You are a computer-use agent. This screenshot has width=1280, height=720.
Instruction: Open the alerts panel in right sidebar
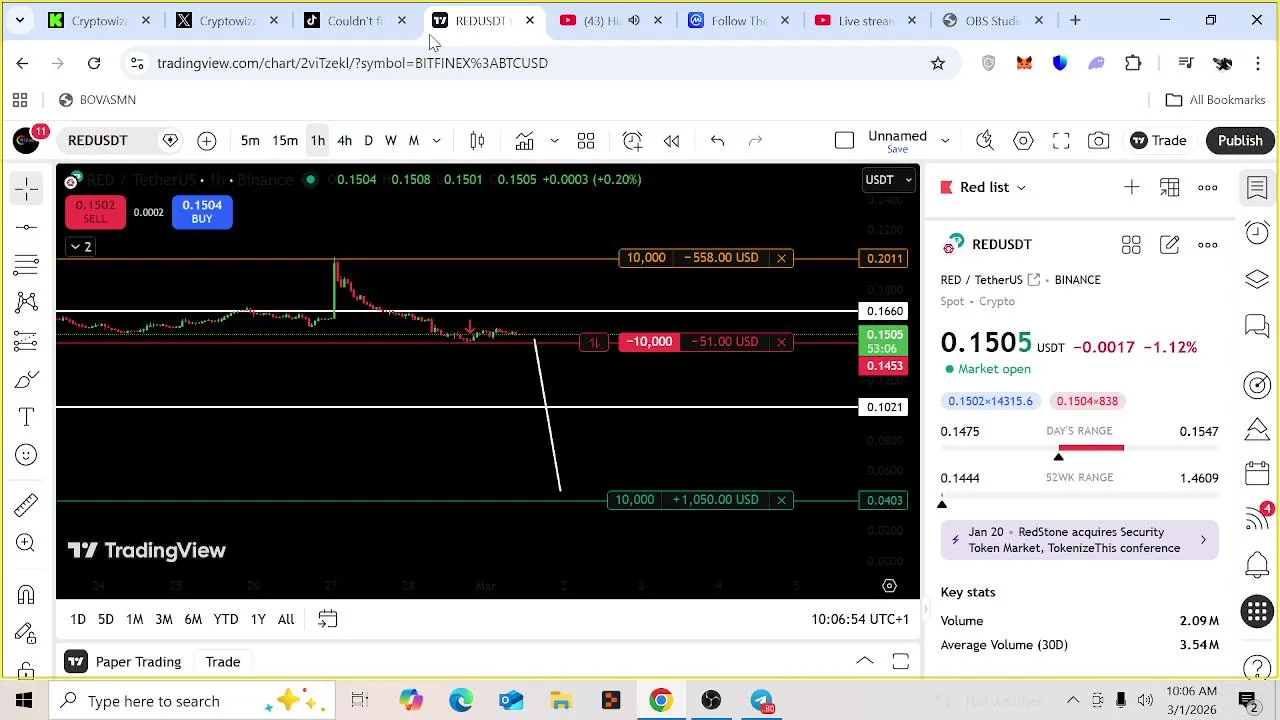(x=1257, y=233)
